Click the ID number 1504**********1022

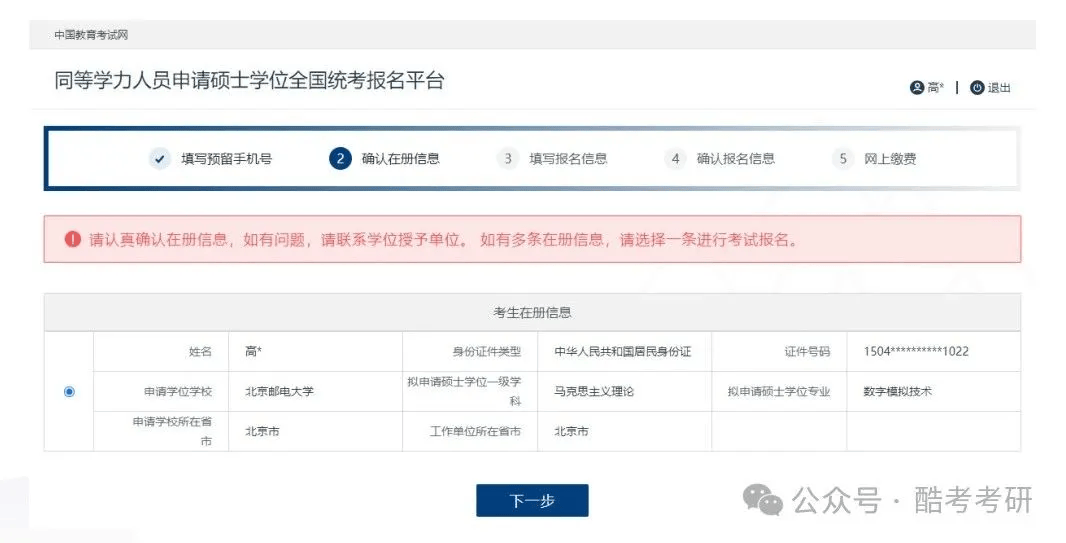(x=916, y=351)
